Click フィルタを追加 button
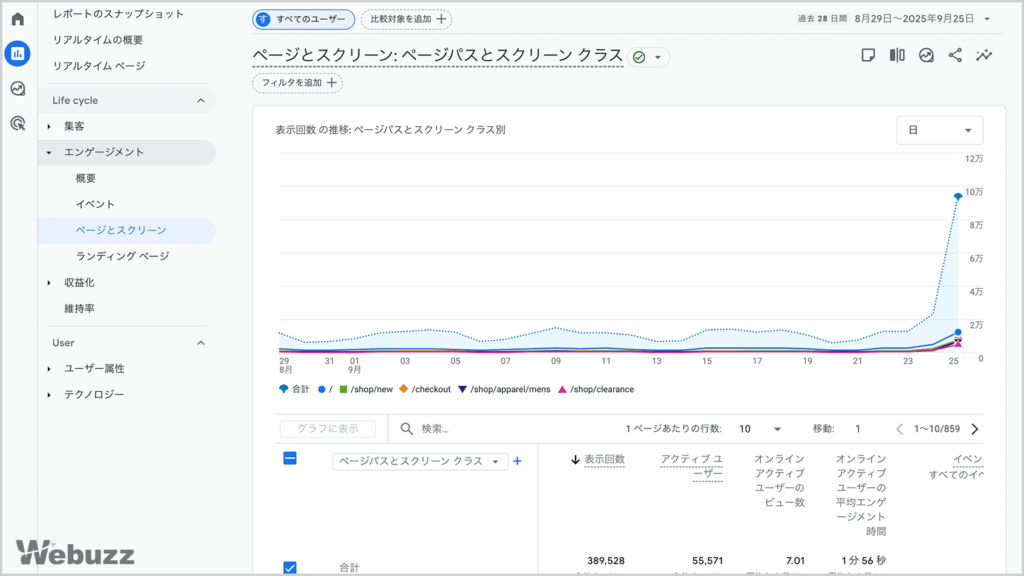1024x576 pixels. 298,83
